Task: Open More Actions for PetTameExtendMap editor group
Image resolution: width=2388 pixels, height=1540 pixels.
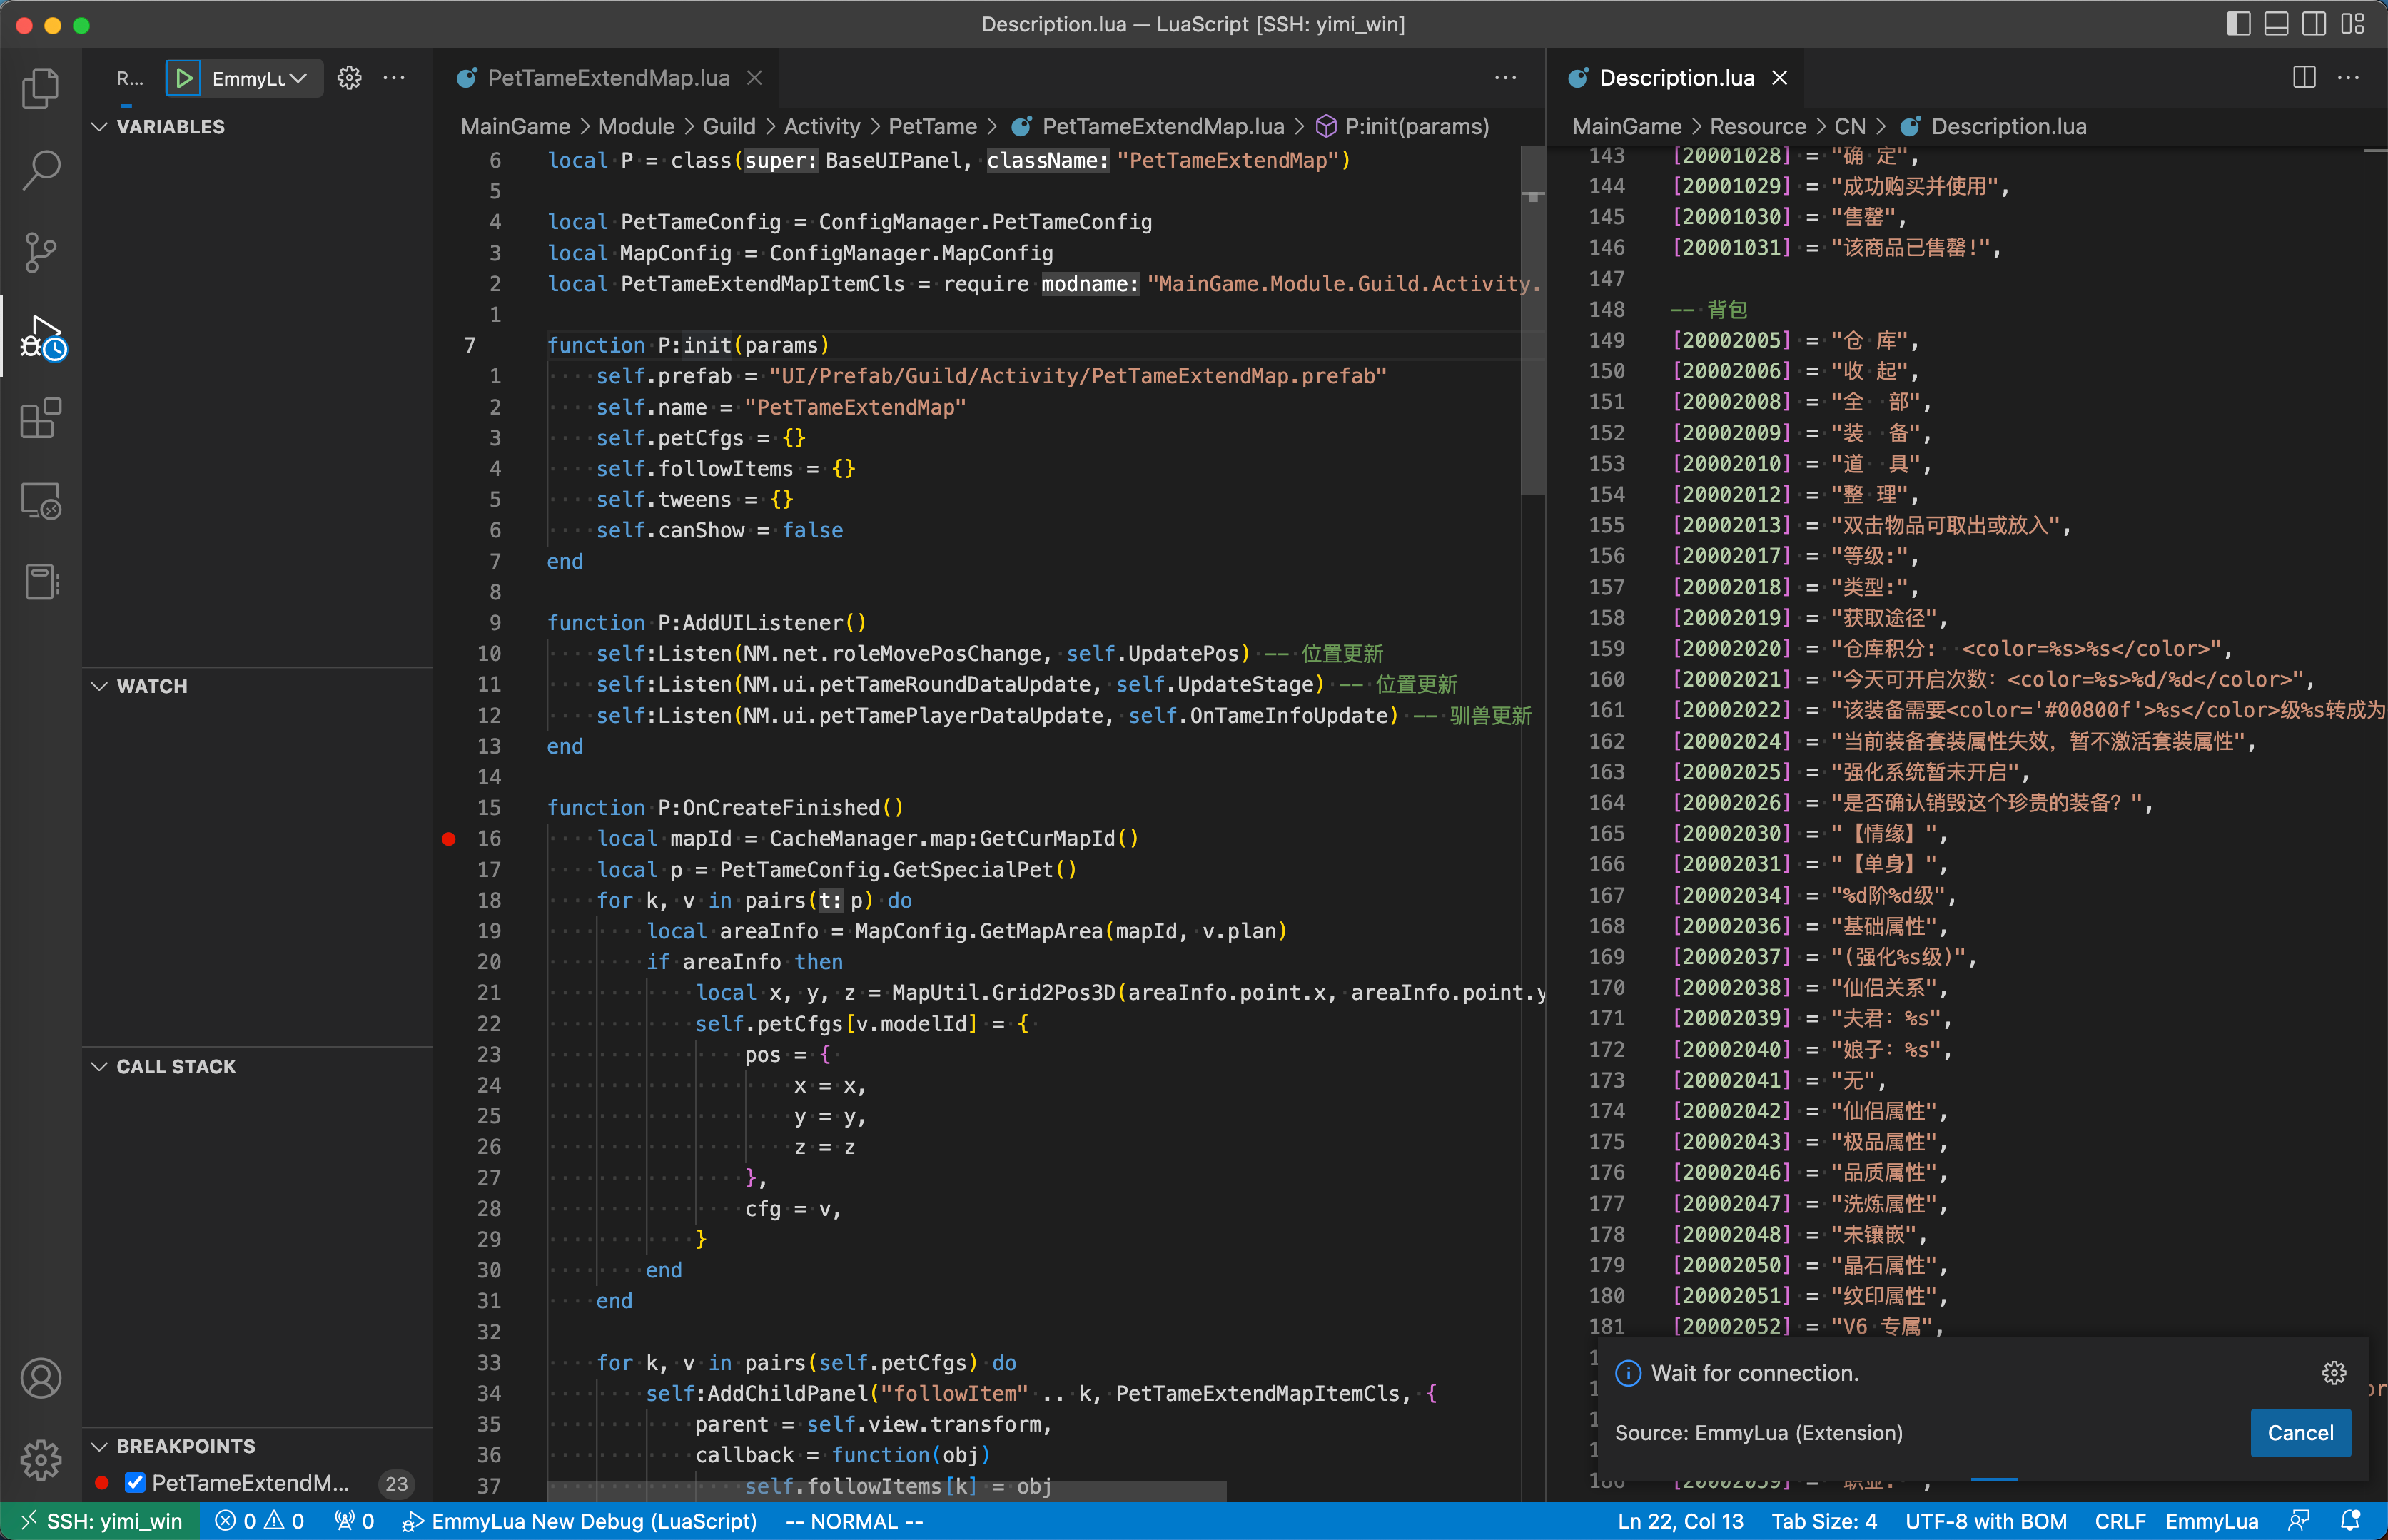Action: point(1505,78)
